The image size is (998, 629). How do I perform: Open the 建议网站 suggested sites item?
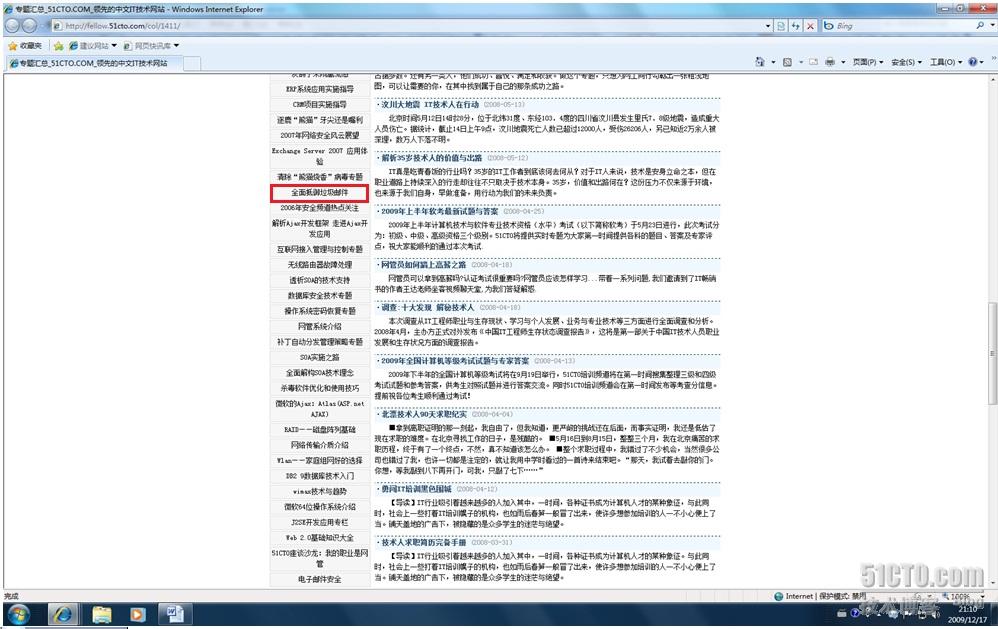coord(89,46)
